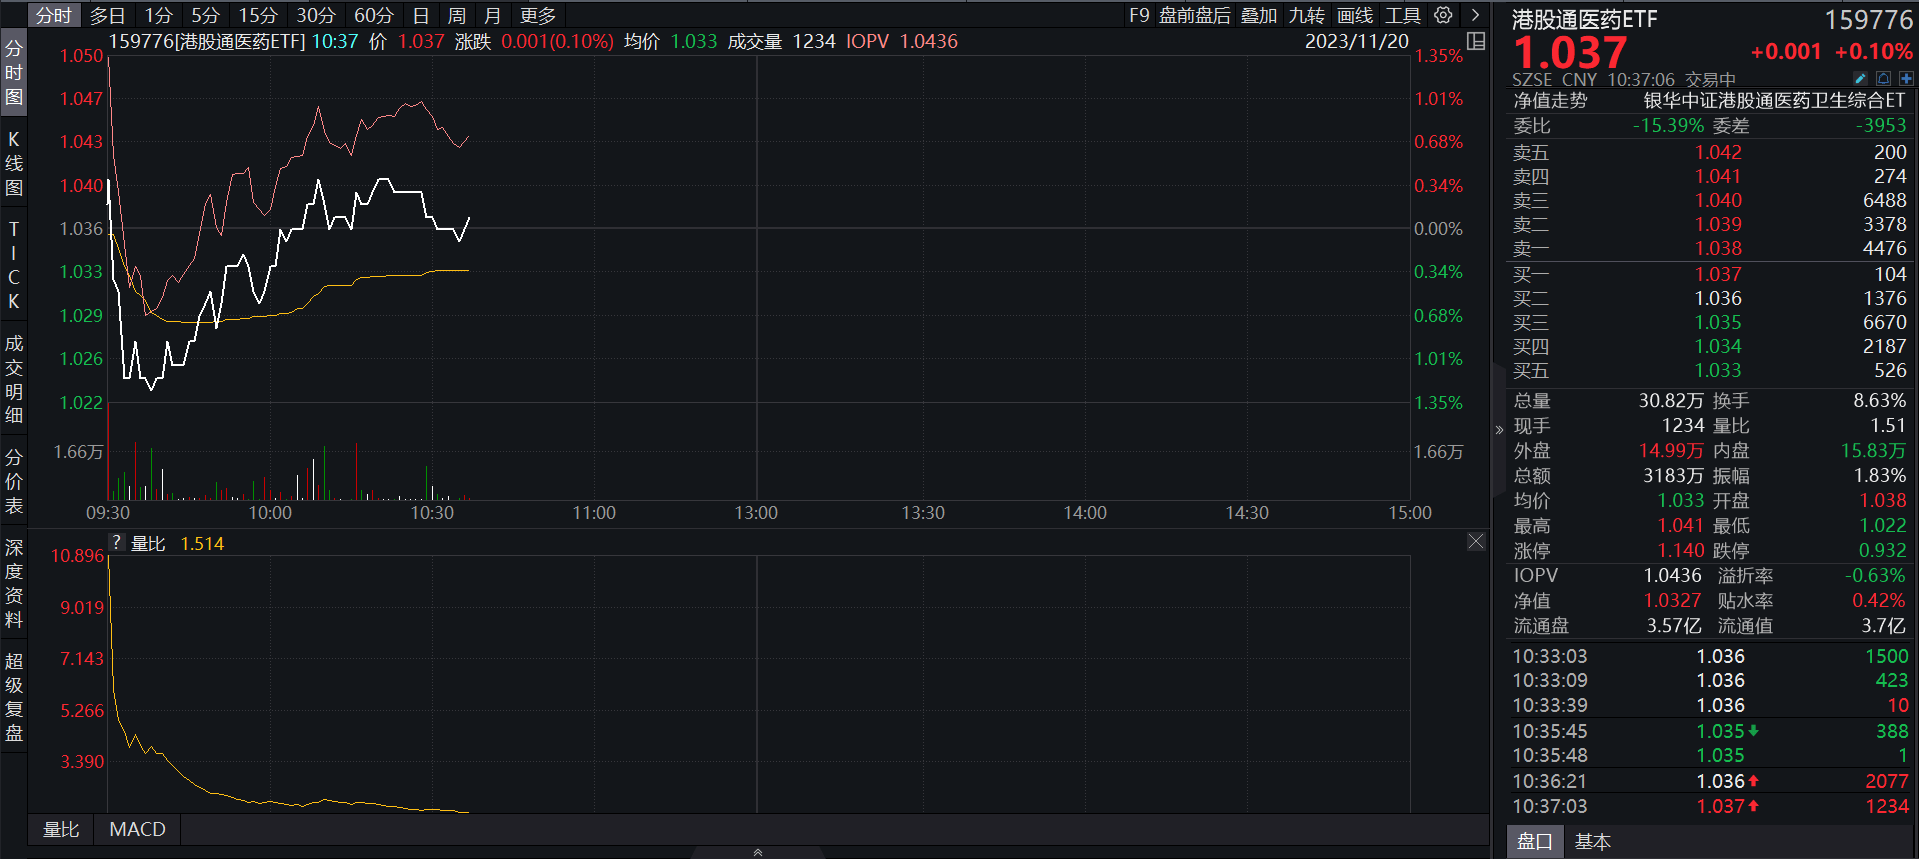Click the 10:36:21 trade tick row

click(x=1710, y=781)
